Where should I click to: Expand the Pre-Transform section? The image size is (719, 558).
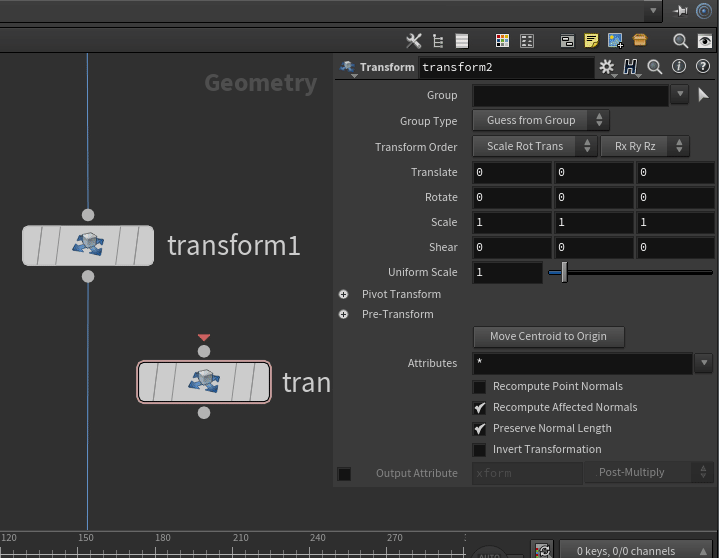pyautogui.click(x=344, y=315)
